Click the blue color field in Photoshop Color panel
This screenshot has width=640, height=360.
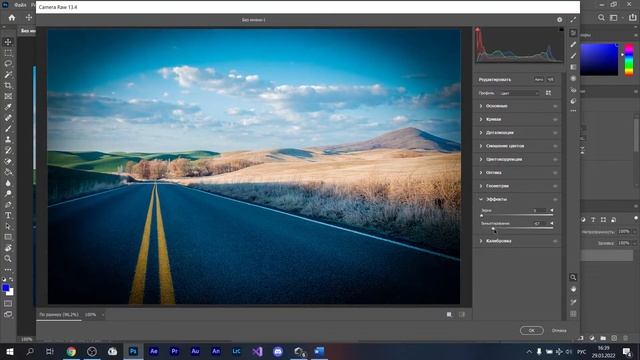pos(599,60)
